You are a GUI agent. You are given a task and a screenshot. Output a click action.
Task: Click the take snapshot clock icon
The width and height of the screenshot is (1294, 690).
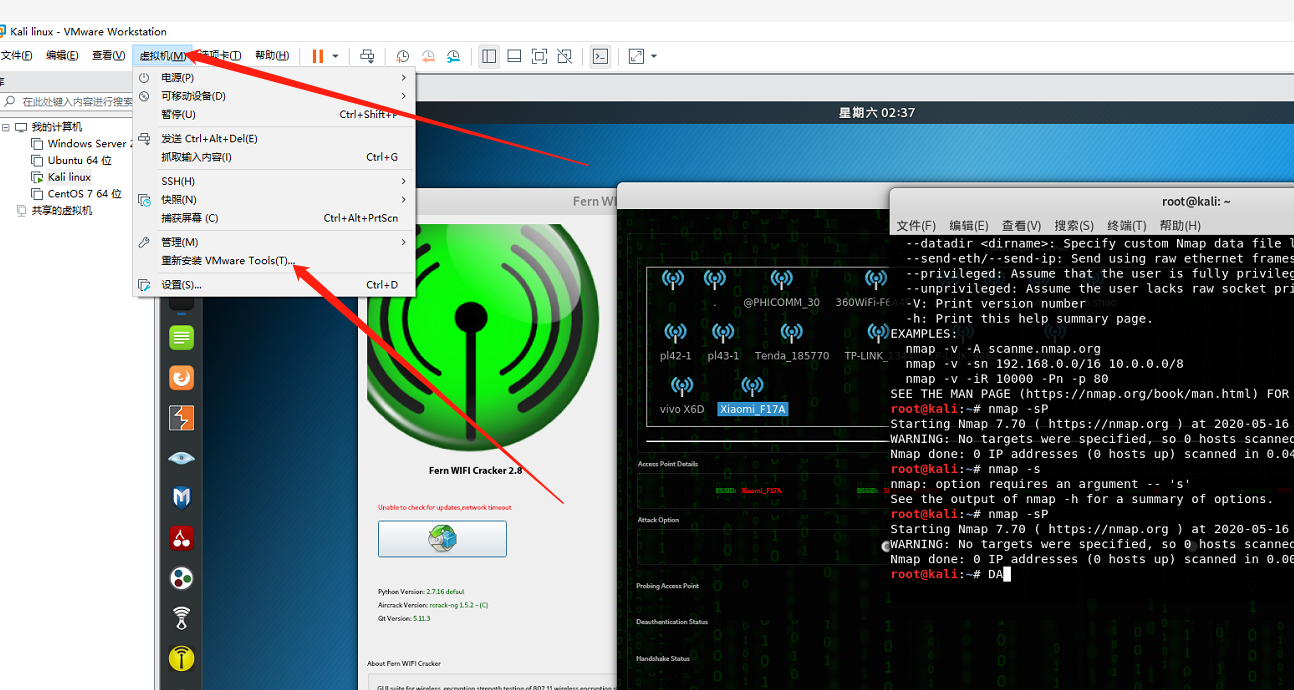click(x=402, y=56)
